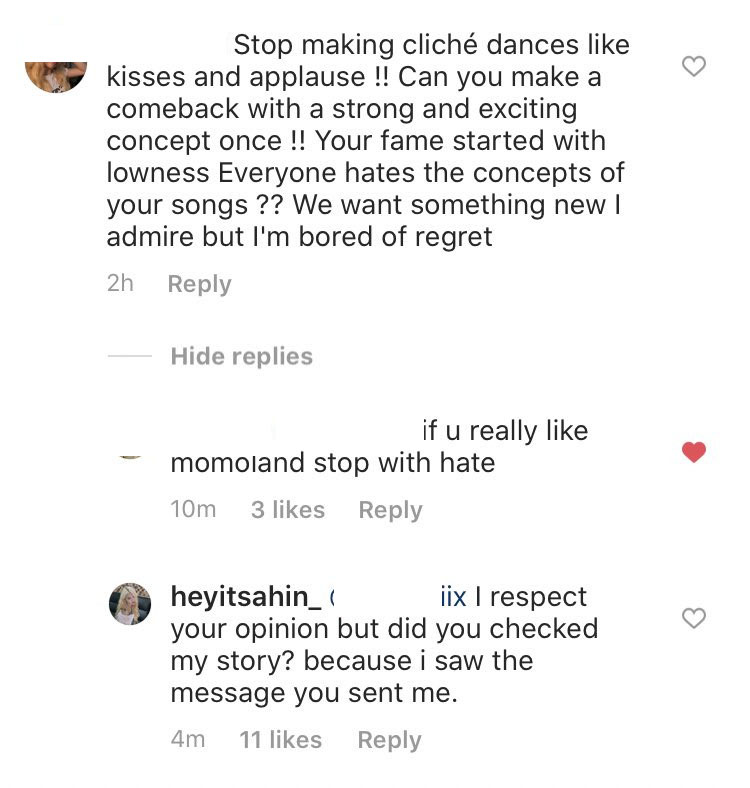Tap the "momoland stop with hate" text
Viewport: 750px width, 788px height.
pyautogui.click(x=333, y=464)
